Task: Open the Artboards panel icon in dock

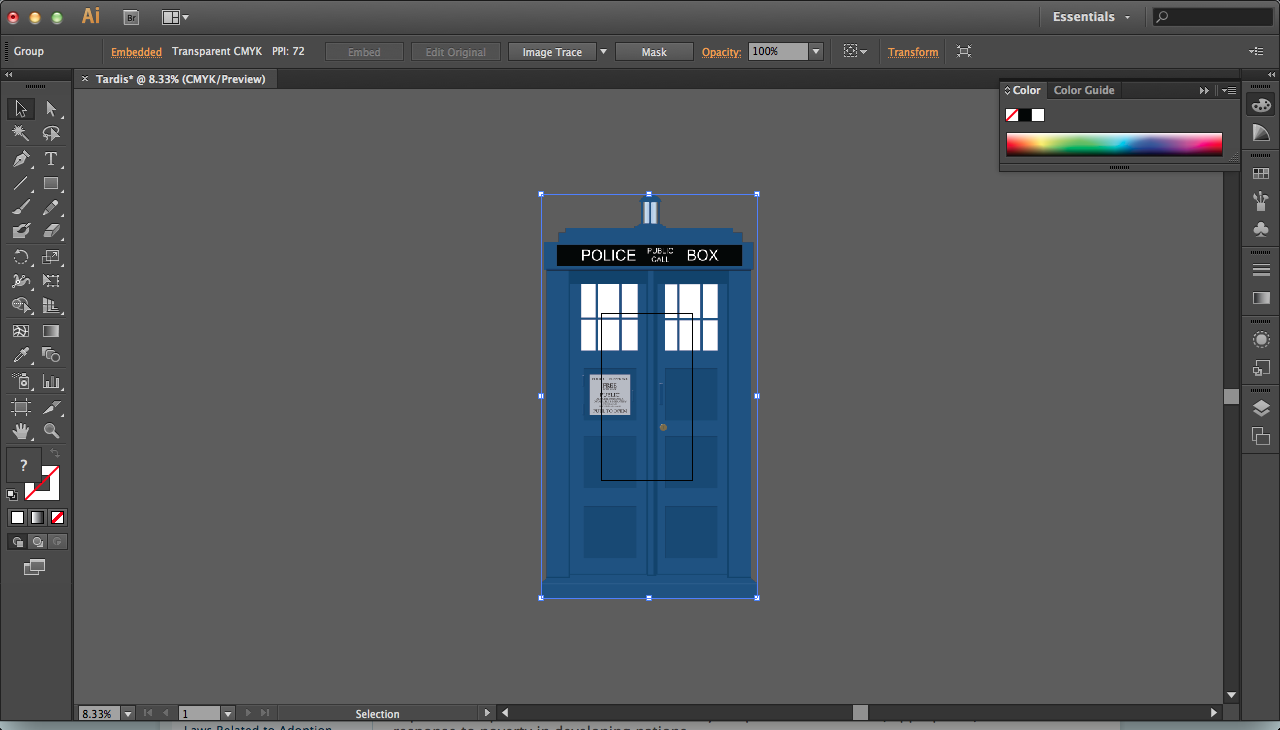Action: click(x=1261, y=436)
